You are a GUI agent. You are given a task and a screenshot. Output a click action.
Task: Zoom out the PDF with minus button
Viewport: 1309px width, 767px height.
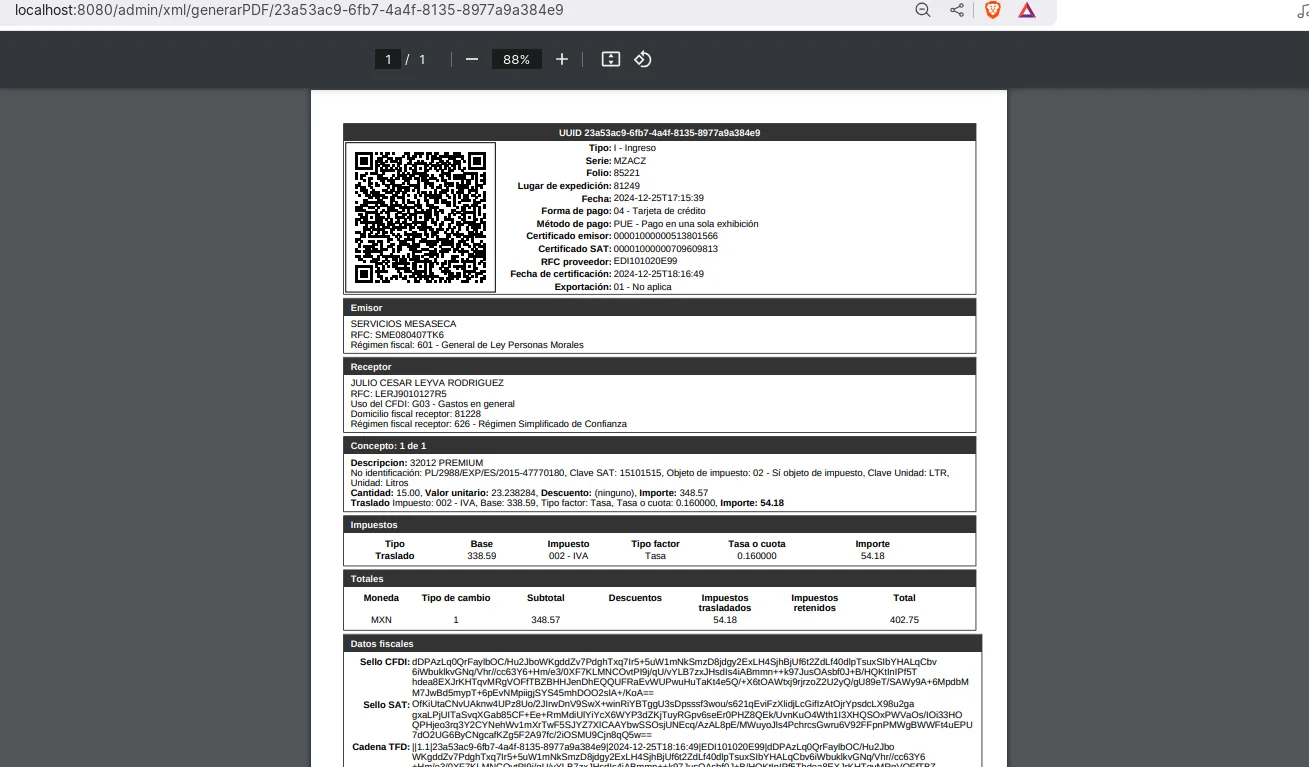472,59
